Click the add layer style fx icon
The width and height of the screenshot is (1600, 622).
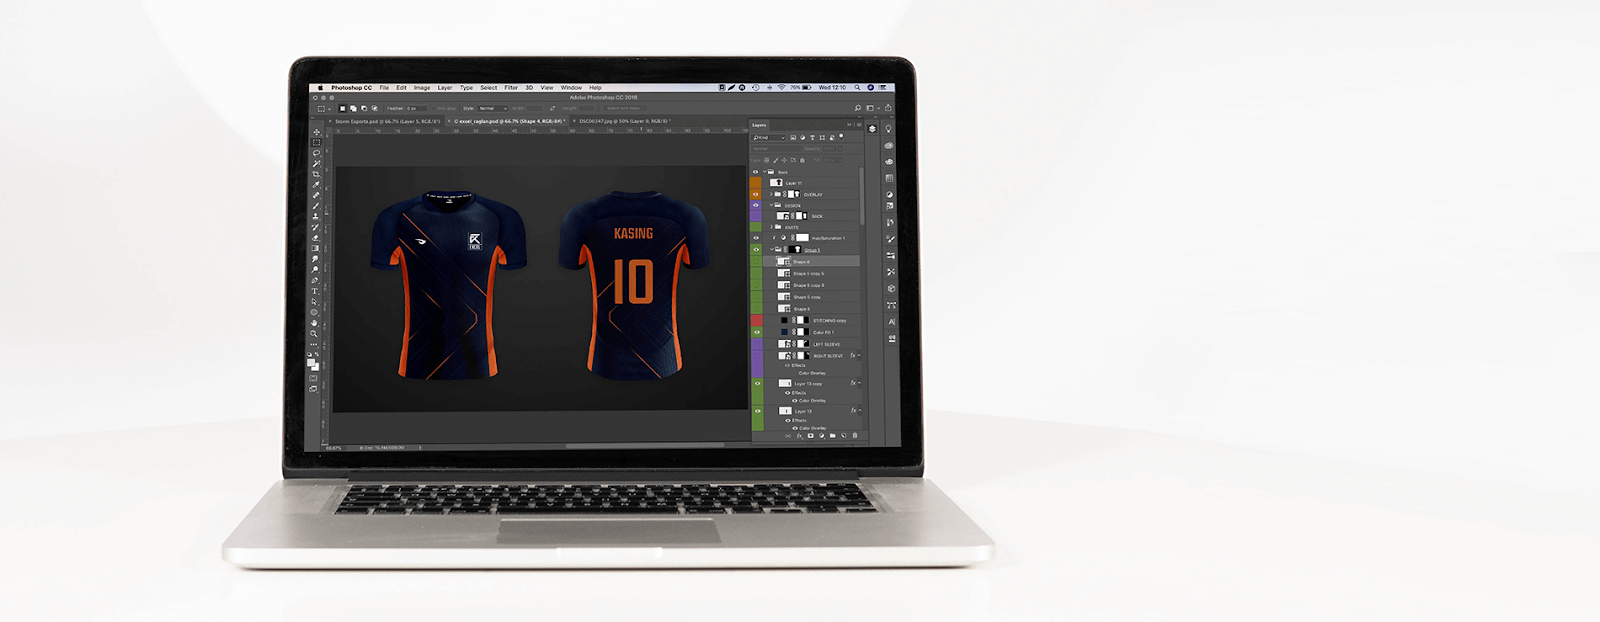point(799,436)
